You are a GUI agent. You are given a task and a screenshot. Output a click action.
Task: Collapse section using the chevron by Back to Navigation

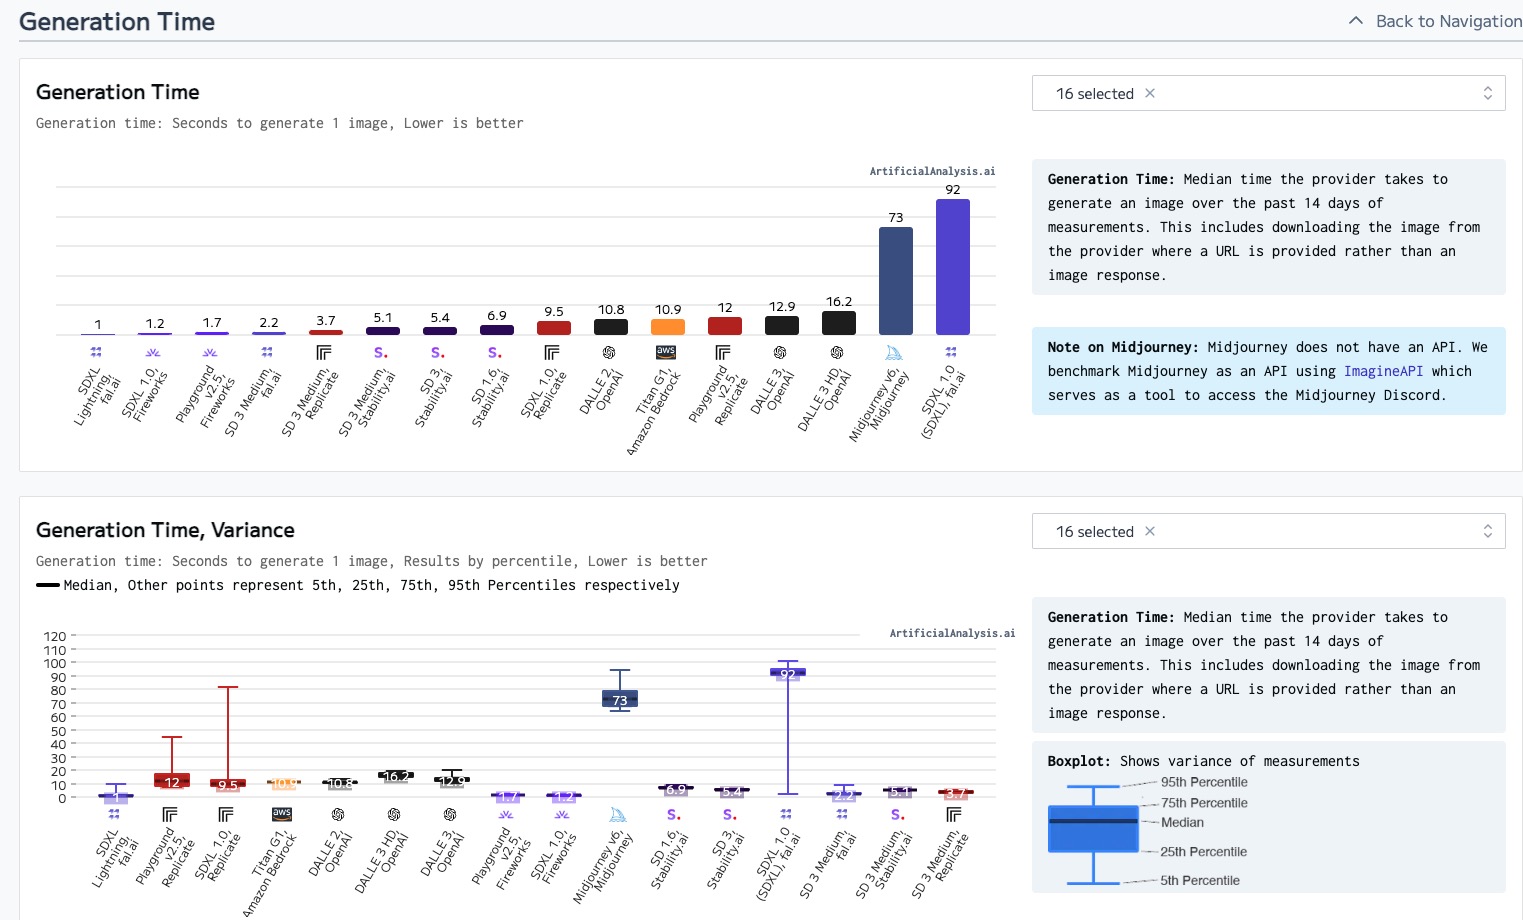(1356, 21)
